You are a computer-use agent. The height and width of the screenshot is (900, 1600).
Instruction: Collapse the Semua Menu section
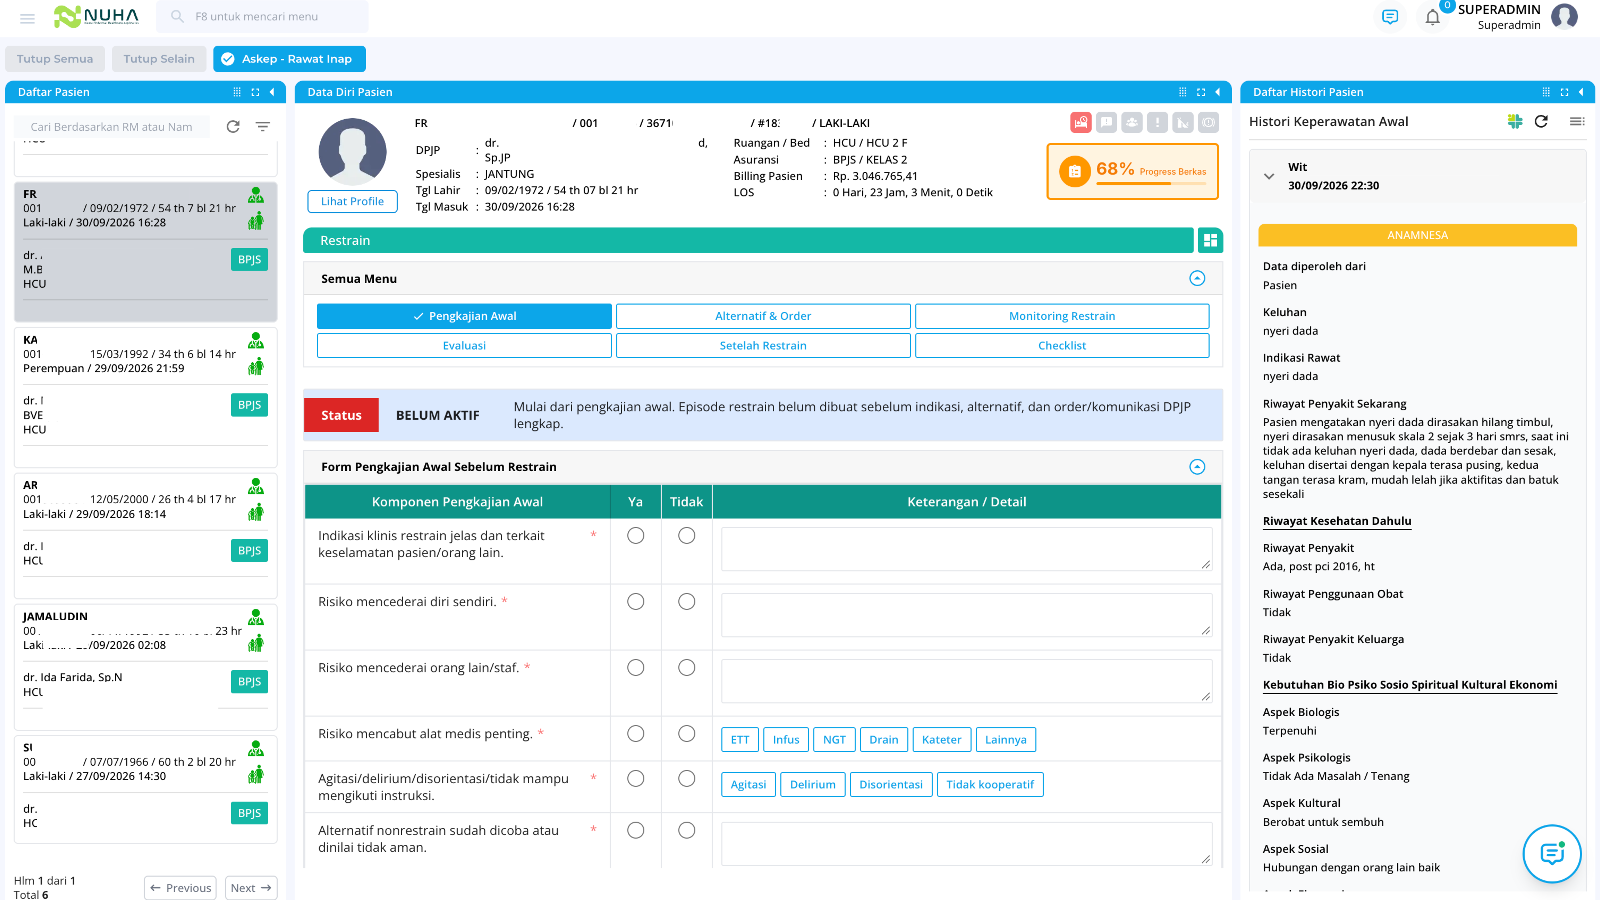coord(1197,278)
